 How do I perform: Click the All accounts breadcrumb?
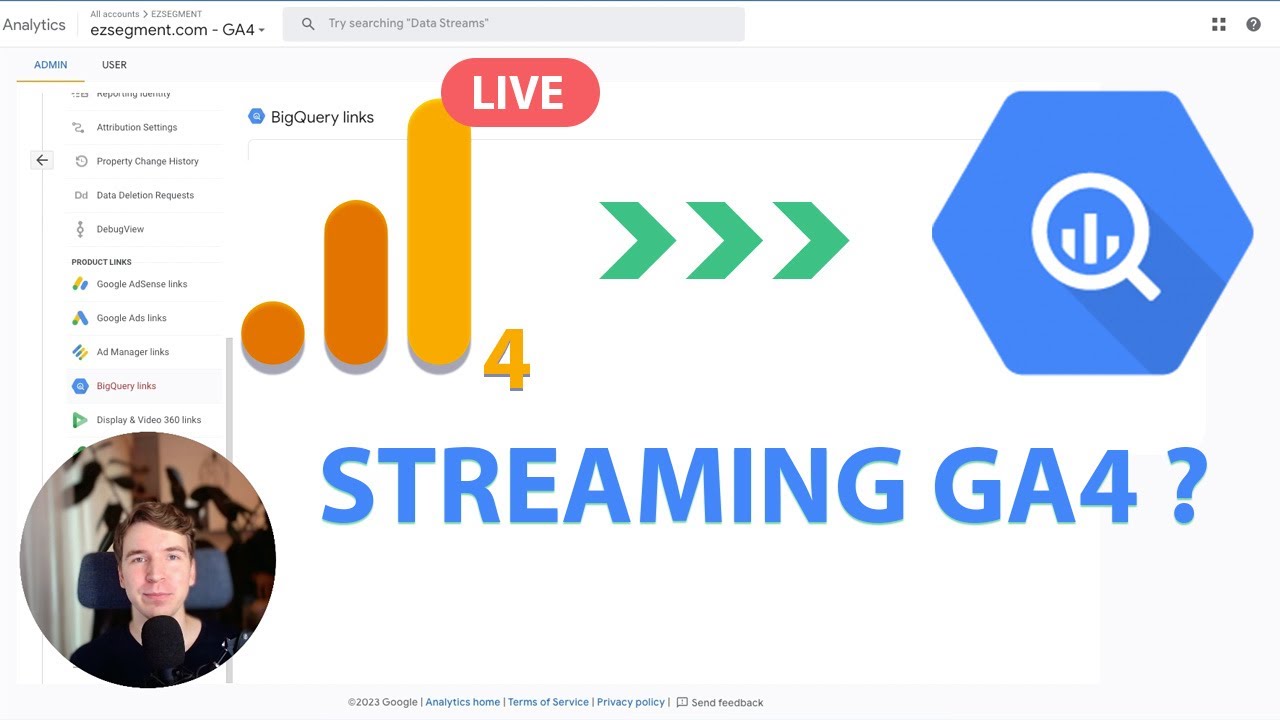(x=115, y=14)
